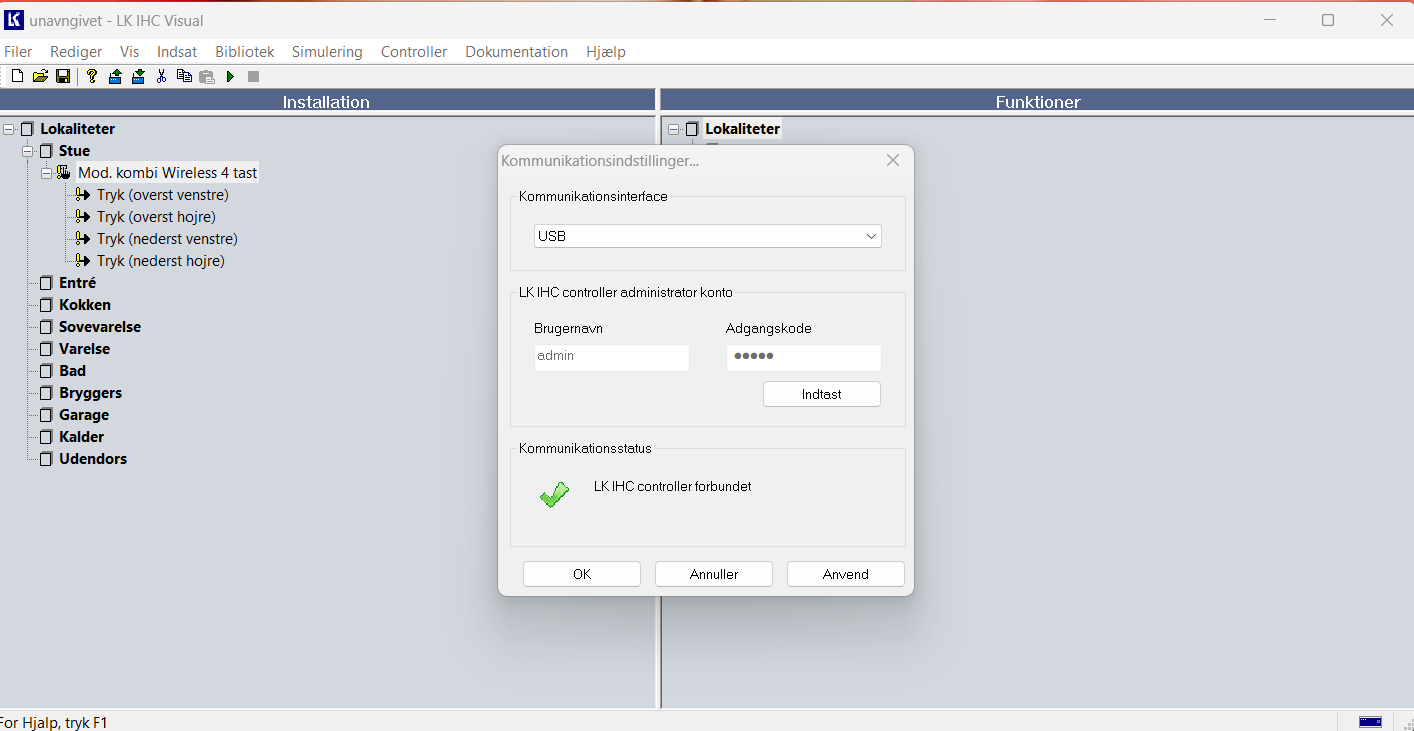Select the Kokken room label
This screenshot has height=731, width=1414.
[85, 305]
